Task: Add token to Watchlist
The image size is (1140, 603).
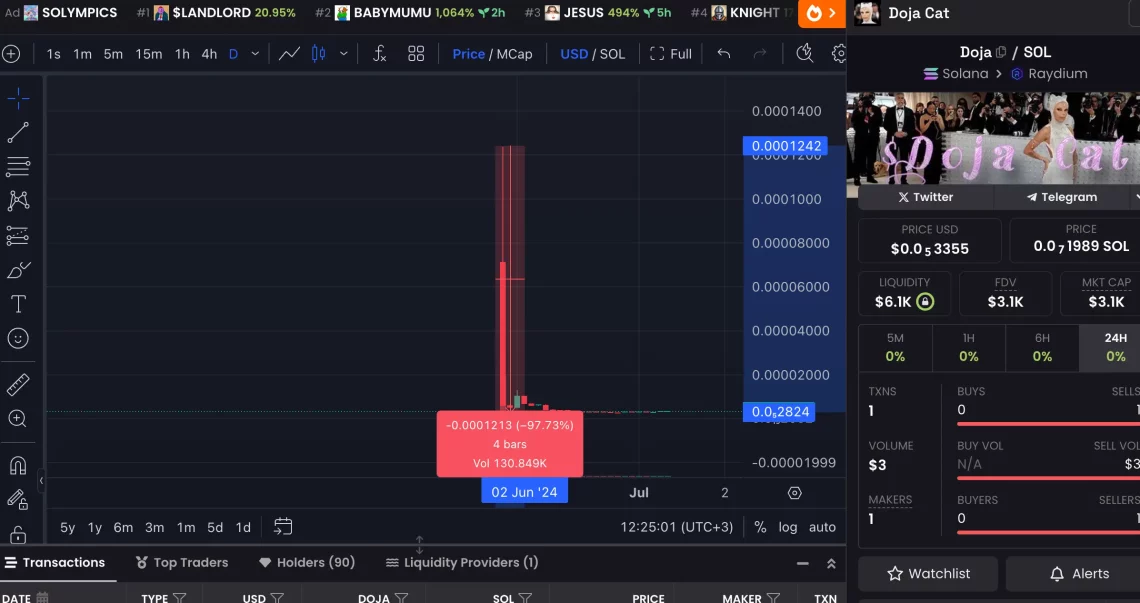Action: coord(928,574)
